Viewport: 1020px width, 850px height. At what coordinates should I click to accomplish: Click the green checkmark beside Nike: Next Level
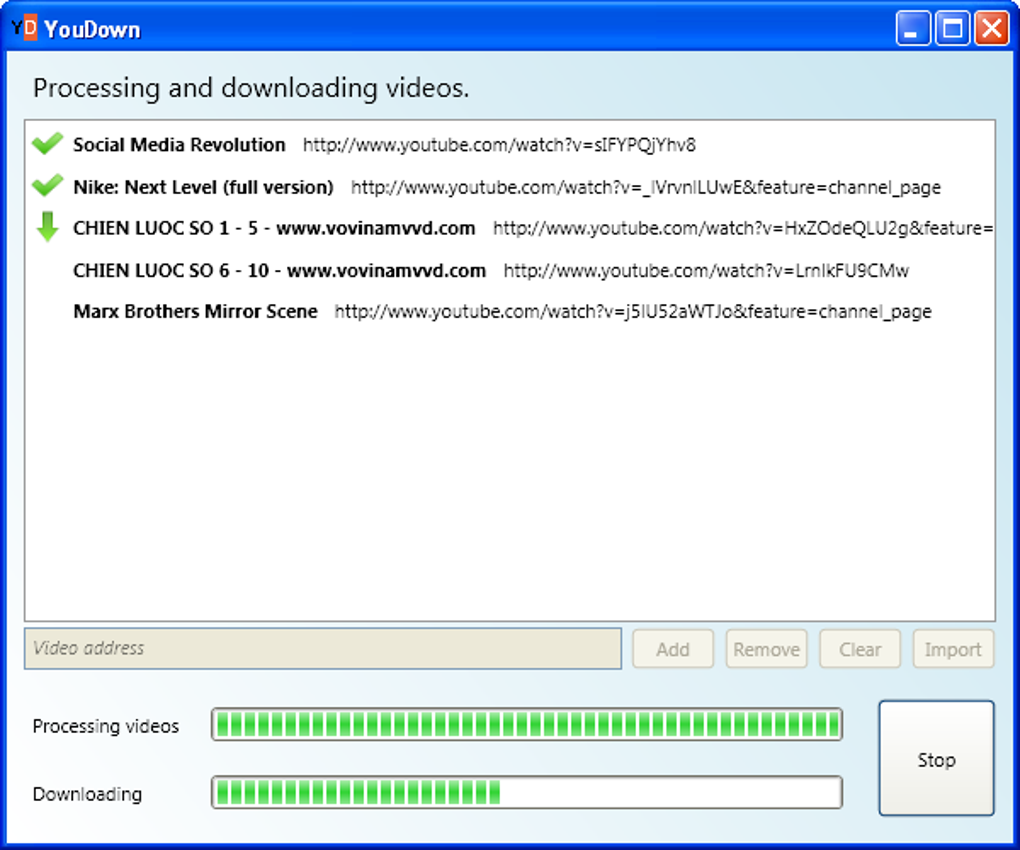pyautogui.click(x=47, y=186)
